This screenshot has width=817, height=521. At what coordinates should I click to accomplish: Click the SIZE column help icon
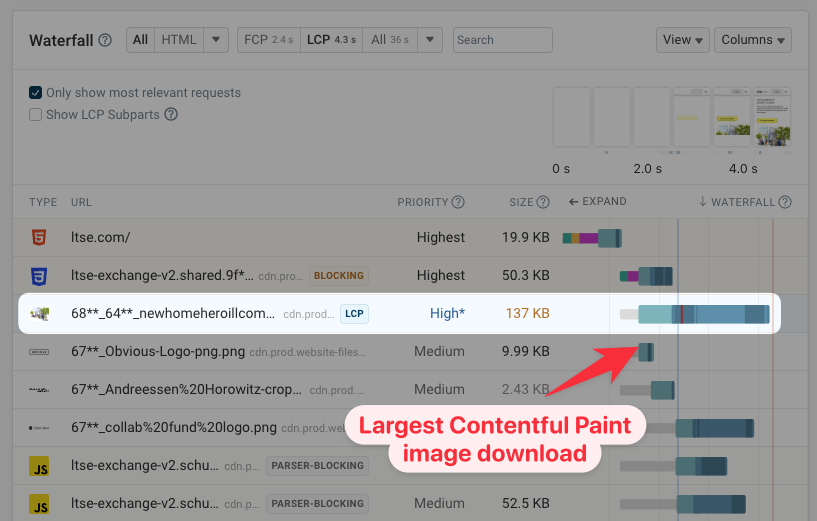coord(543,202)
